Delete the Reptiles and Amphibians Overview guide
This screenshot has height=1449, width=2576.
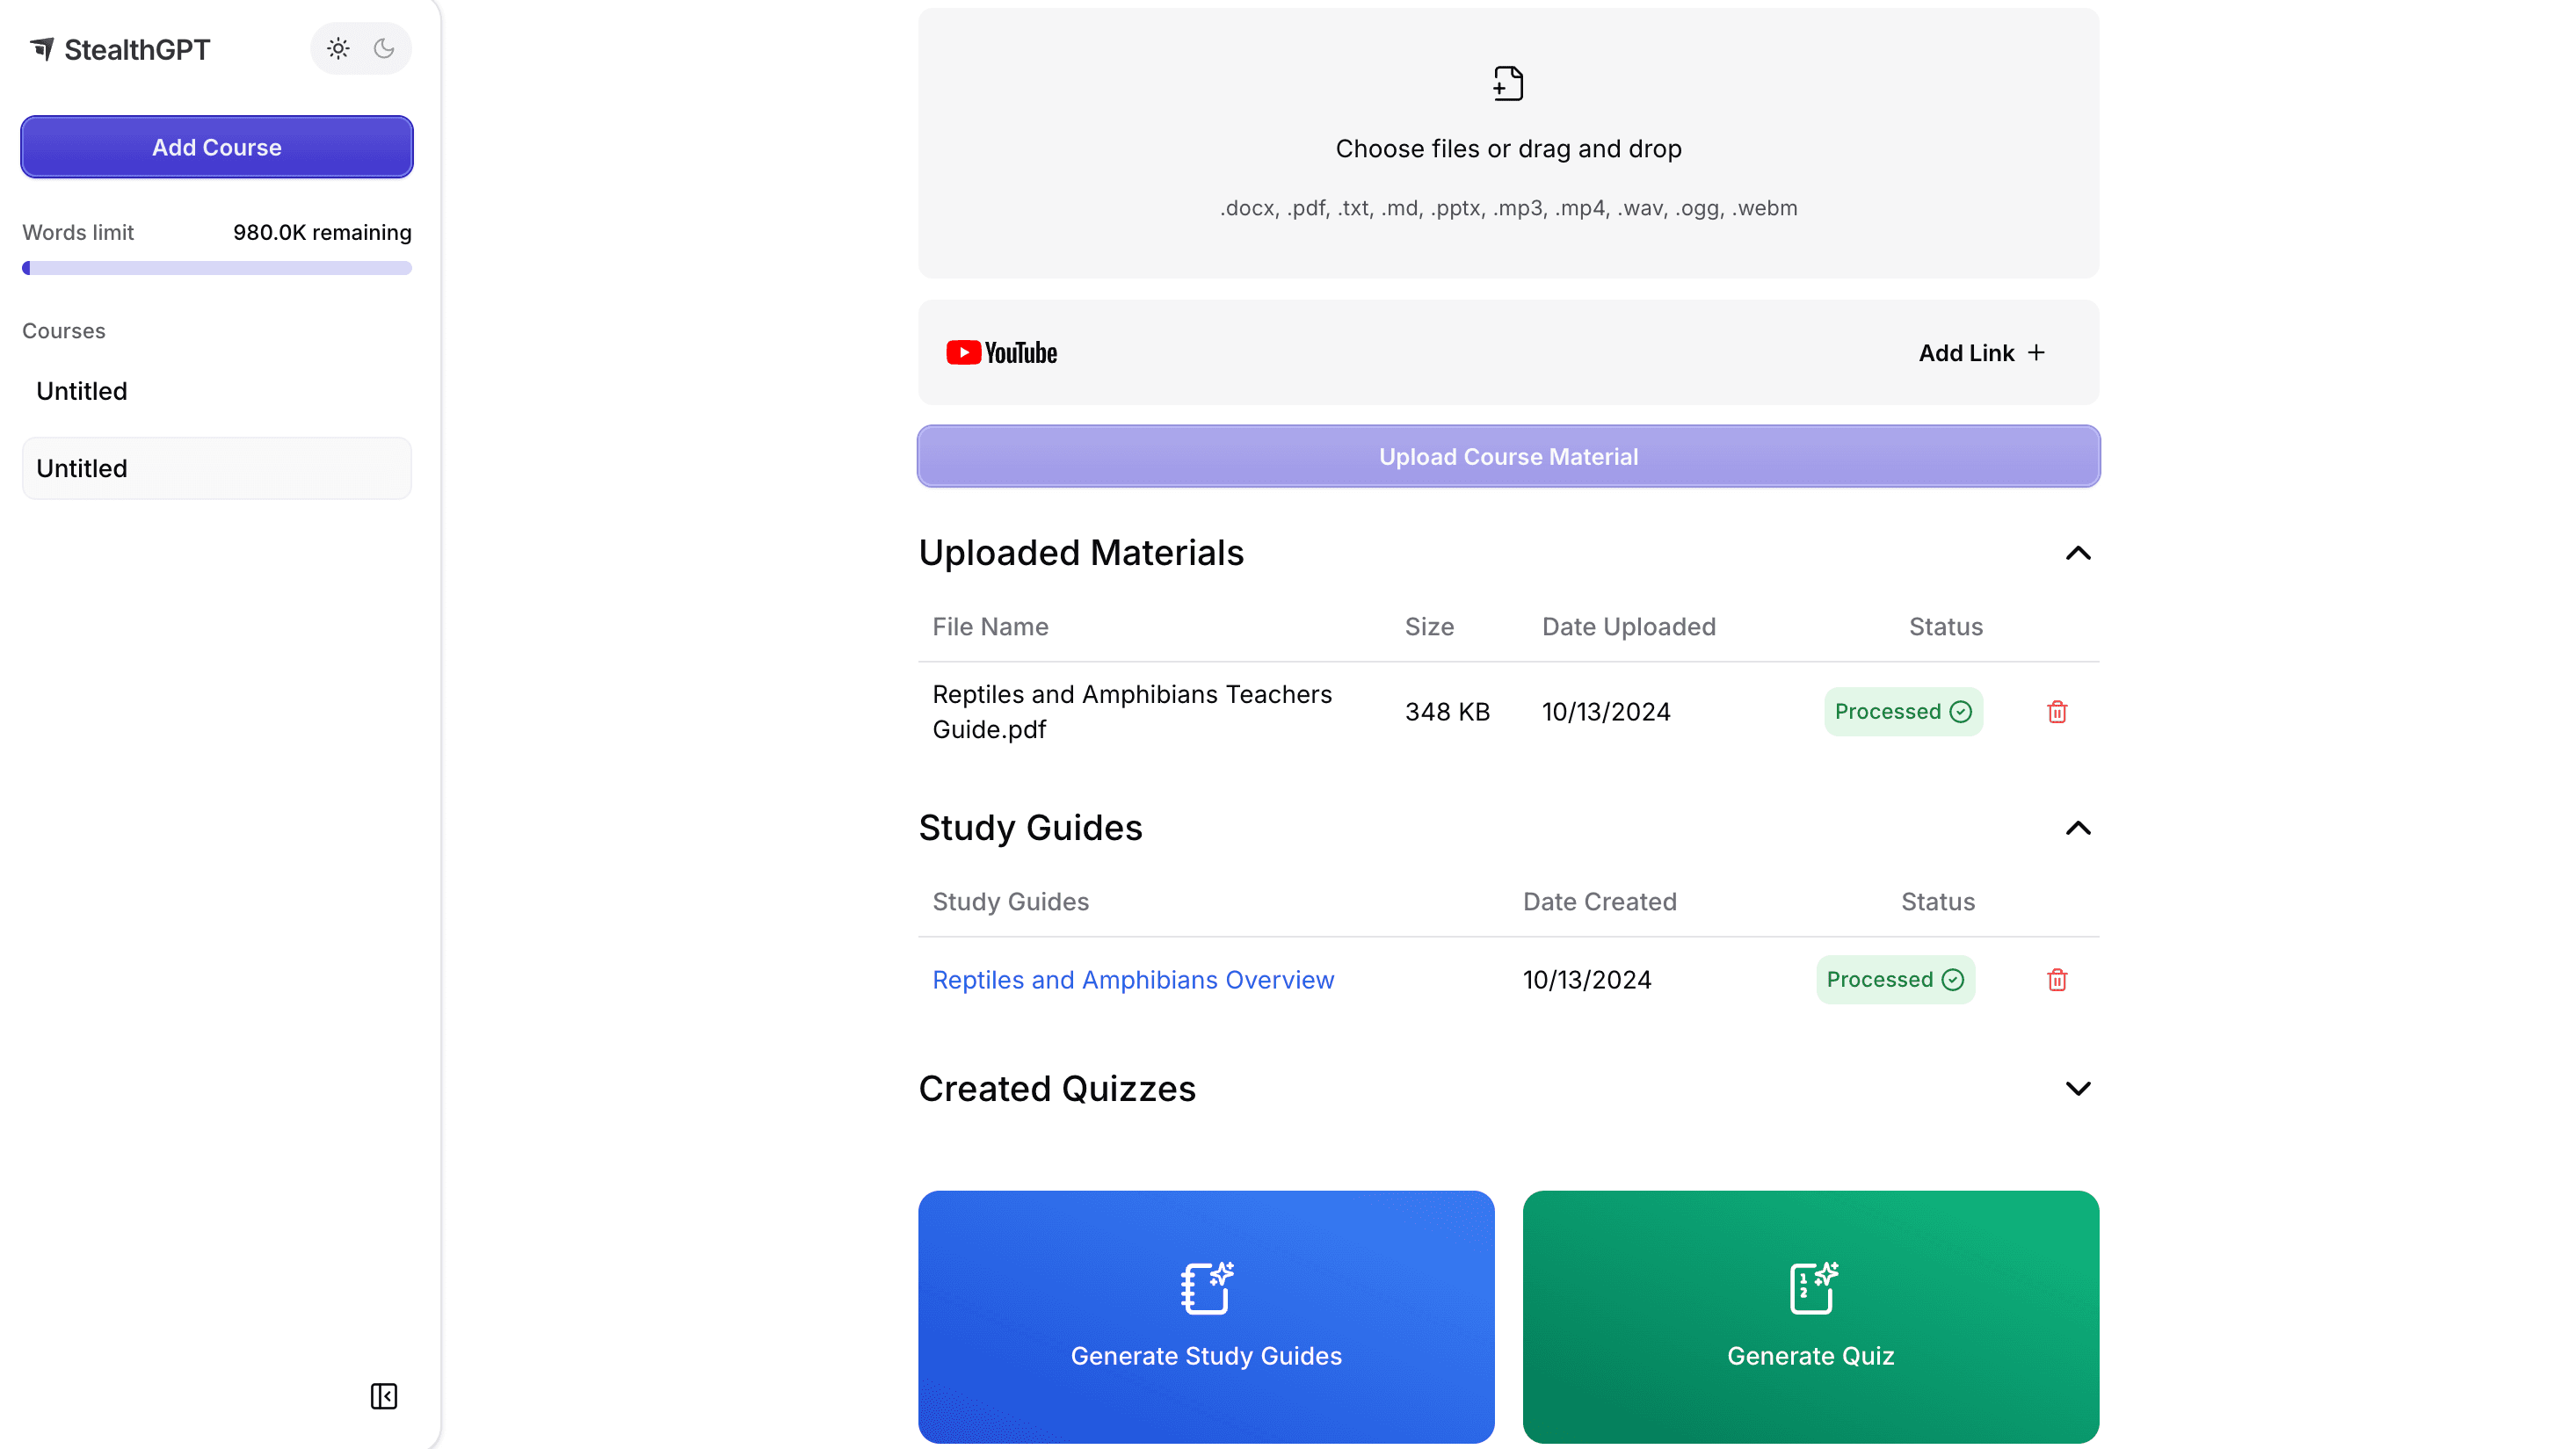[2057, 980]
